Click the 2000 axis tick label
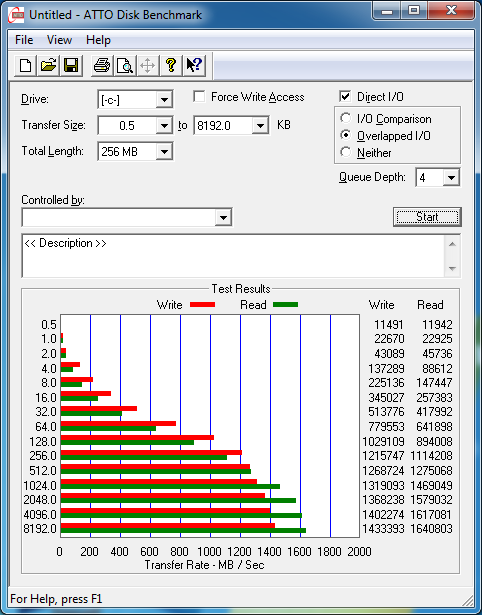 (x=359, y=552)
